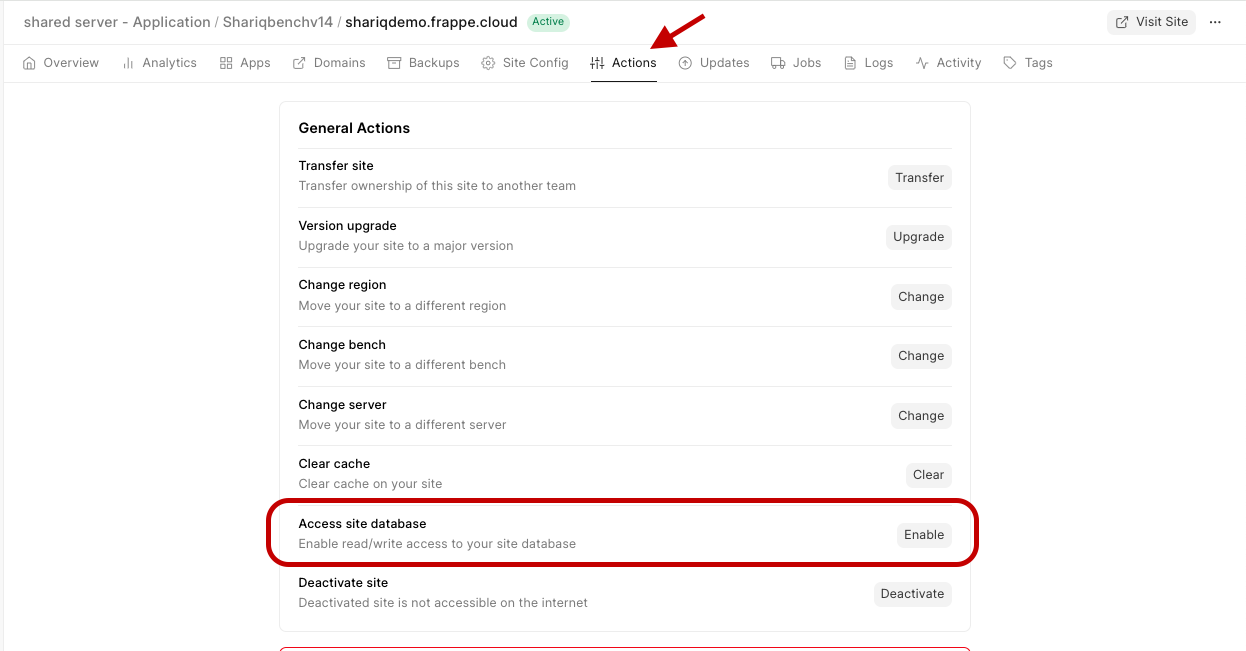
Task: Open the Overview tab
Action: click(61, 63)
